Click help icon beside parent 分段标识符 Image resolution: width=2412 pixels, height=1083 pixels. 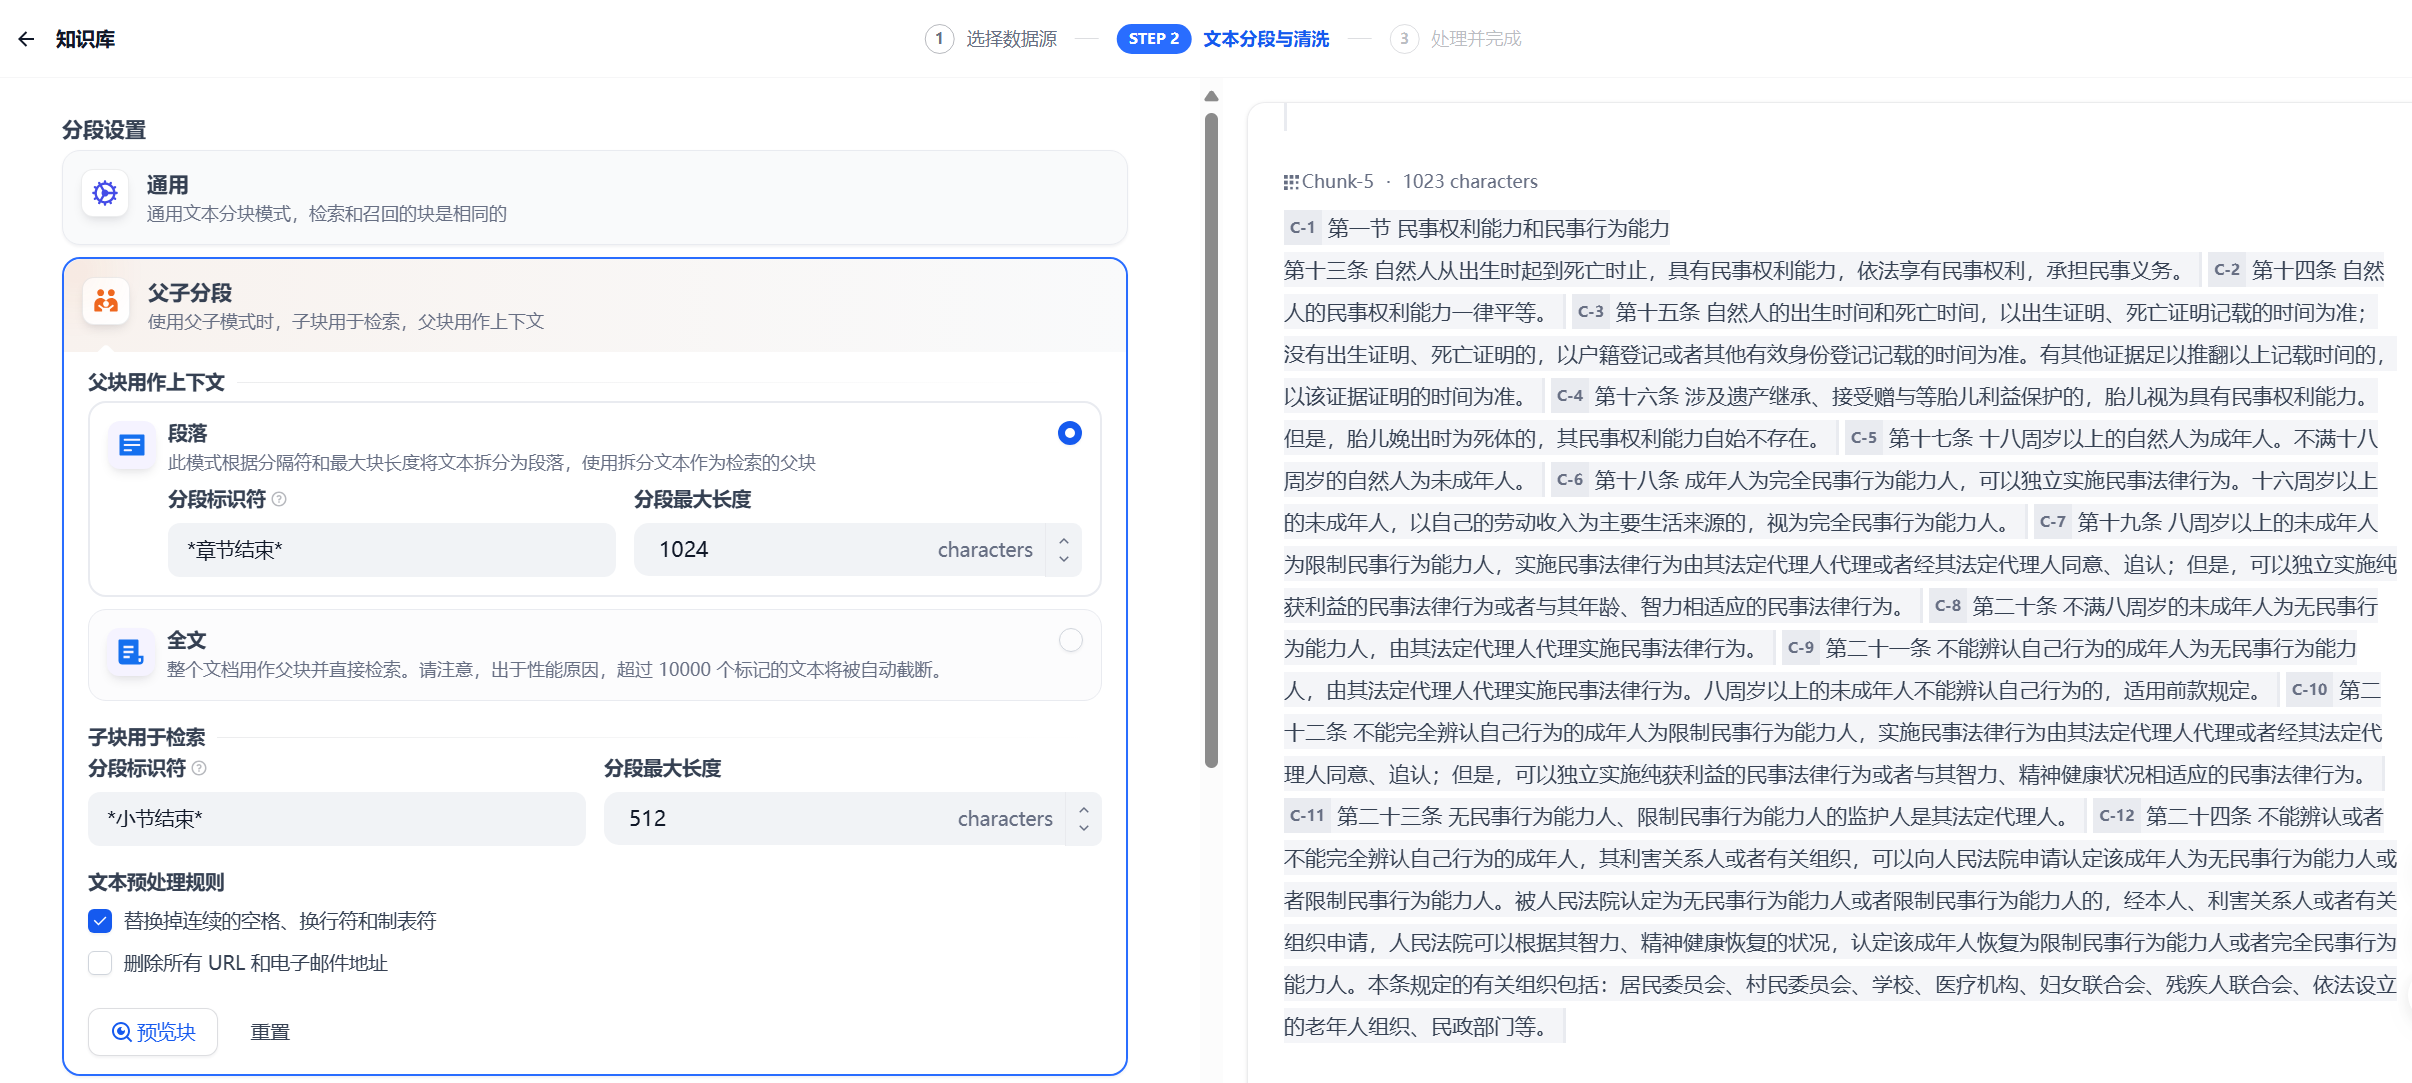coord(279,499)
